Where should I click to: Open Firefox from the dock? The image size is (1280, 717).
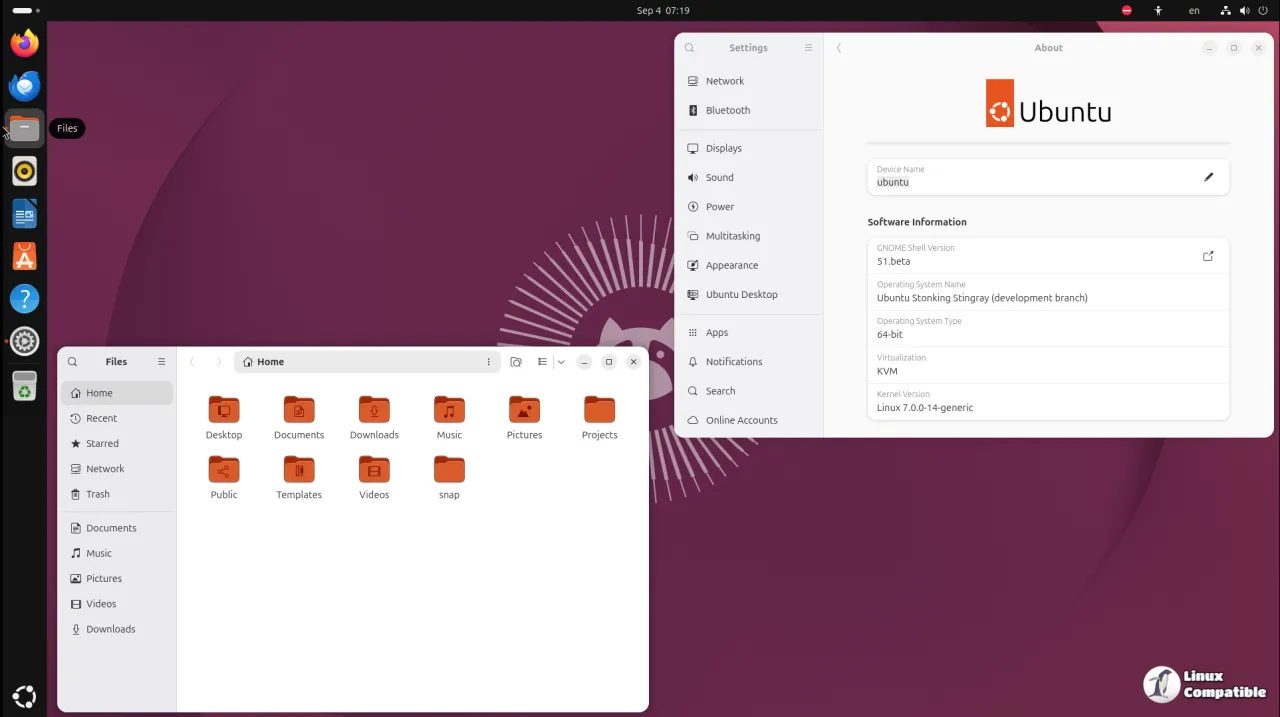tap(24, 43)
